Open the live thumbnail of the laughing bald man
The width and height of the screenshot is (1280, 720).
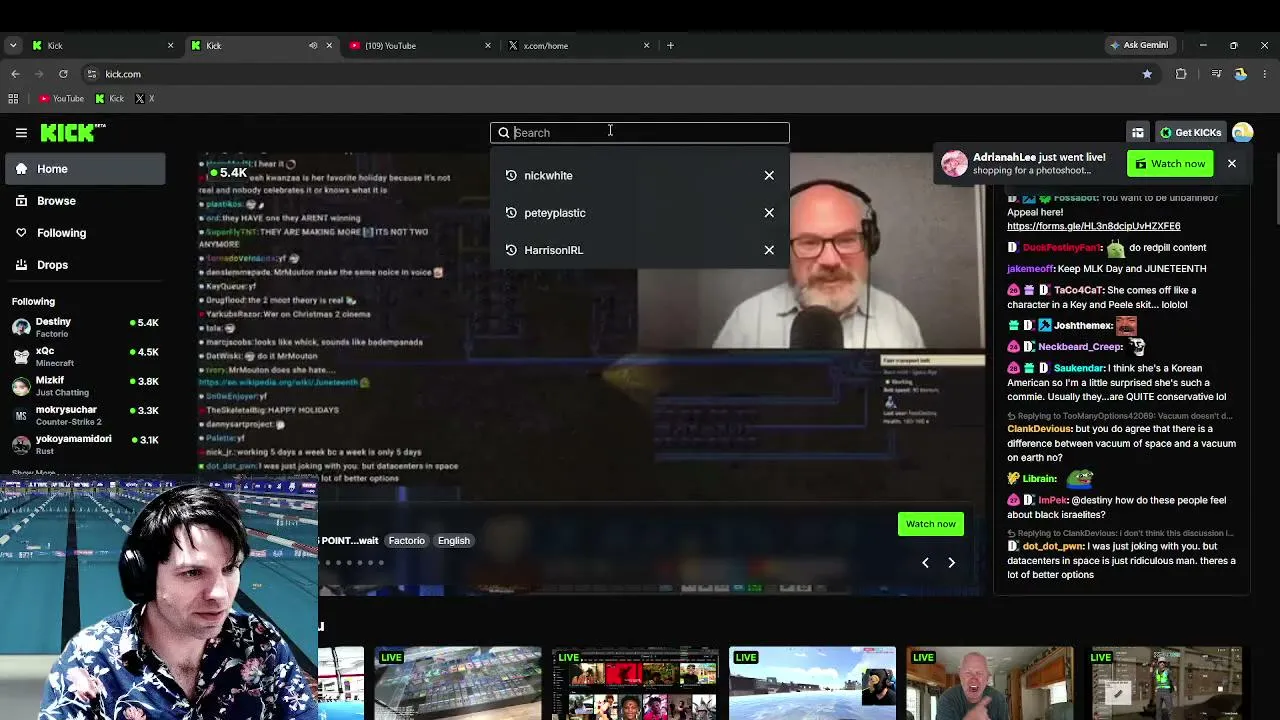pos(990,683)
